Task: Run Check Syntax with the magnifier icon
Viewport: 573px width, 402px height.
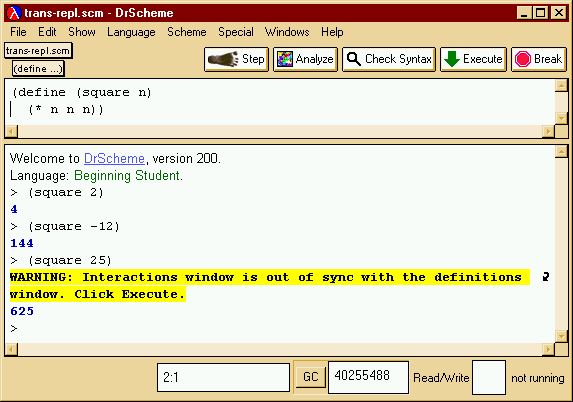Action: [x=389, y=59]
